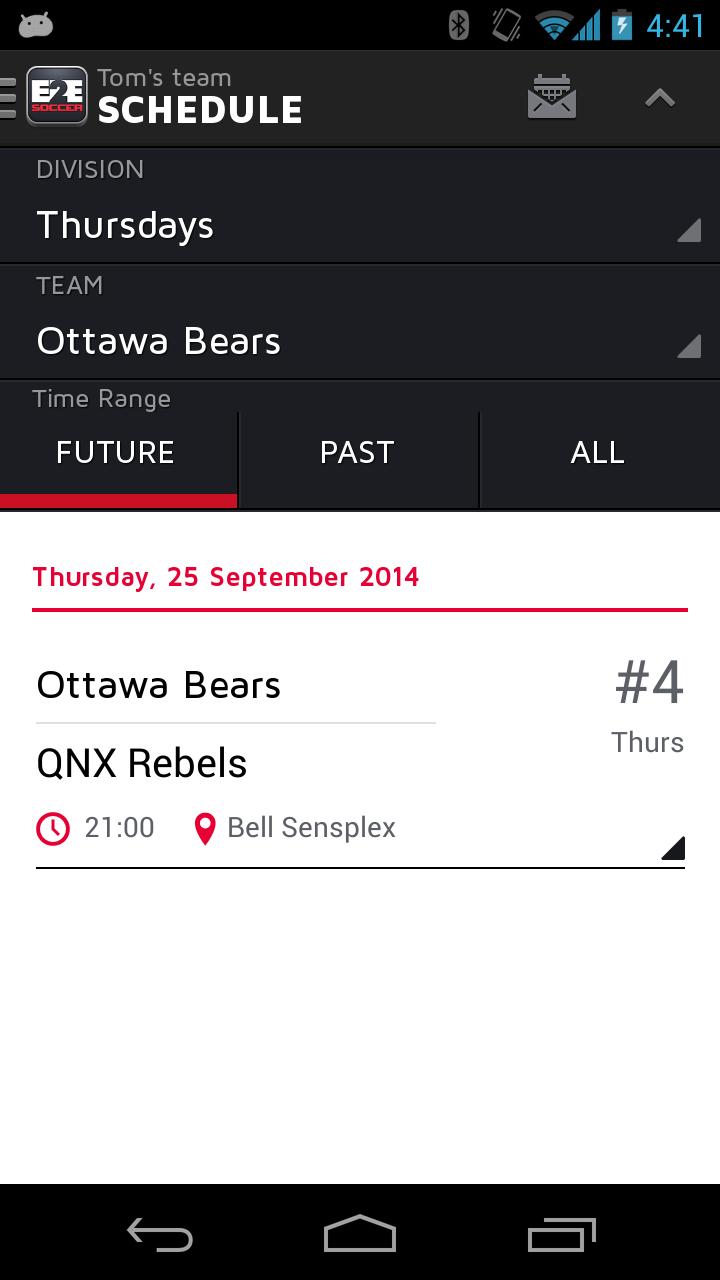Tap the E2E Soccer app logo
Screen dimensions: 720x1280
point(56,96)
